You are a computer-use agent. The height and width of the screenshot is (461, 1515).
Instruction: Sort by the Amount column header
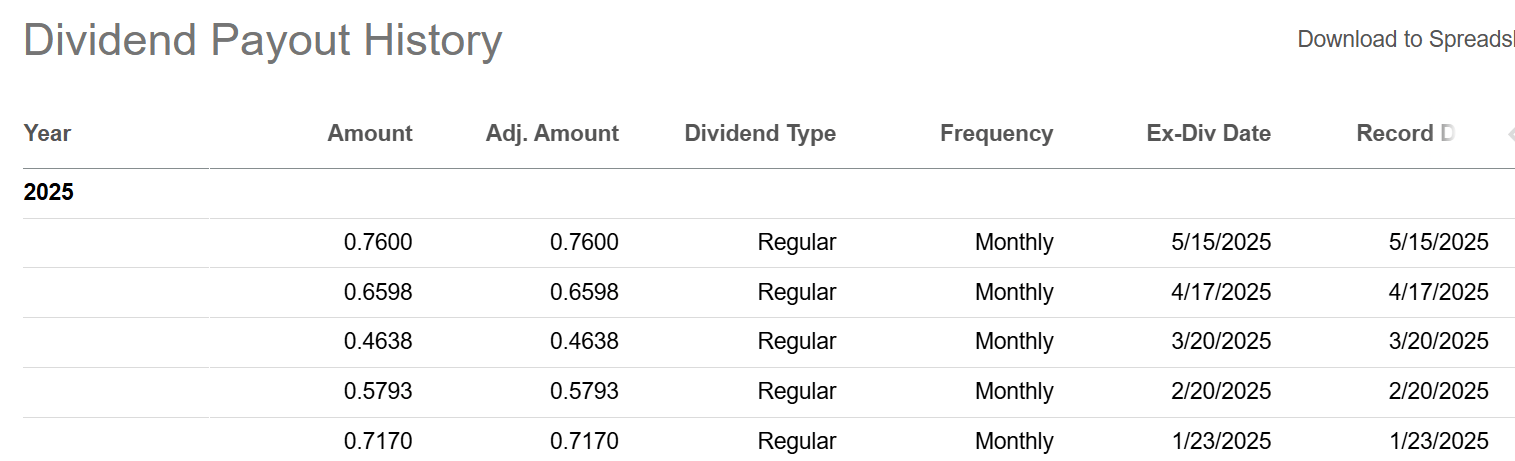tap(370, 133)
